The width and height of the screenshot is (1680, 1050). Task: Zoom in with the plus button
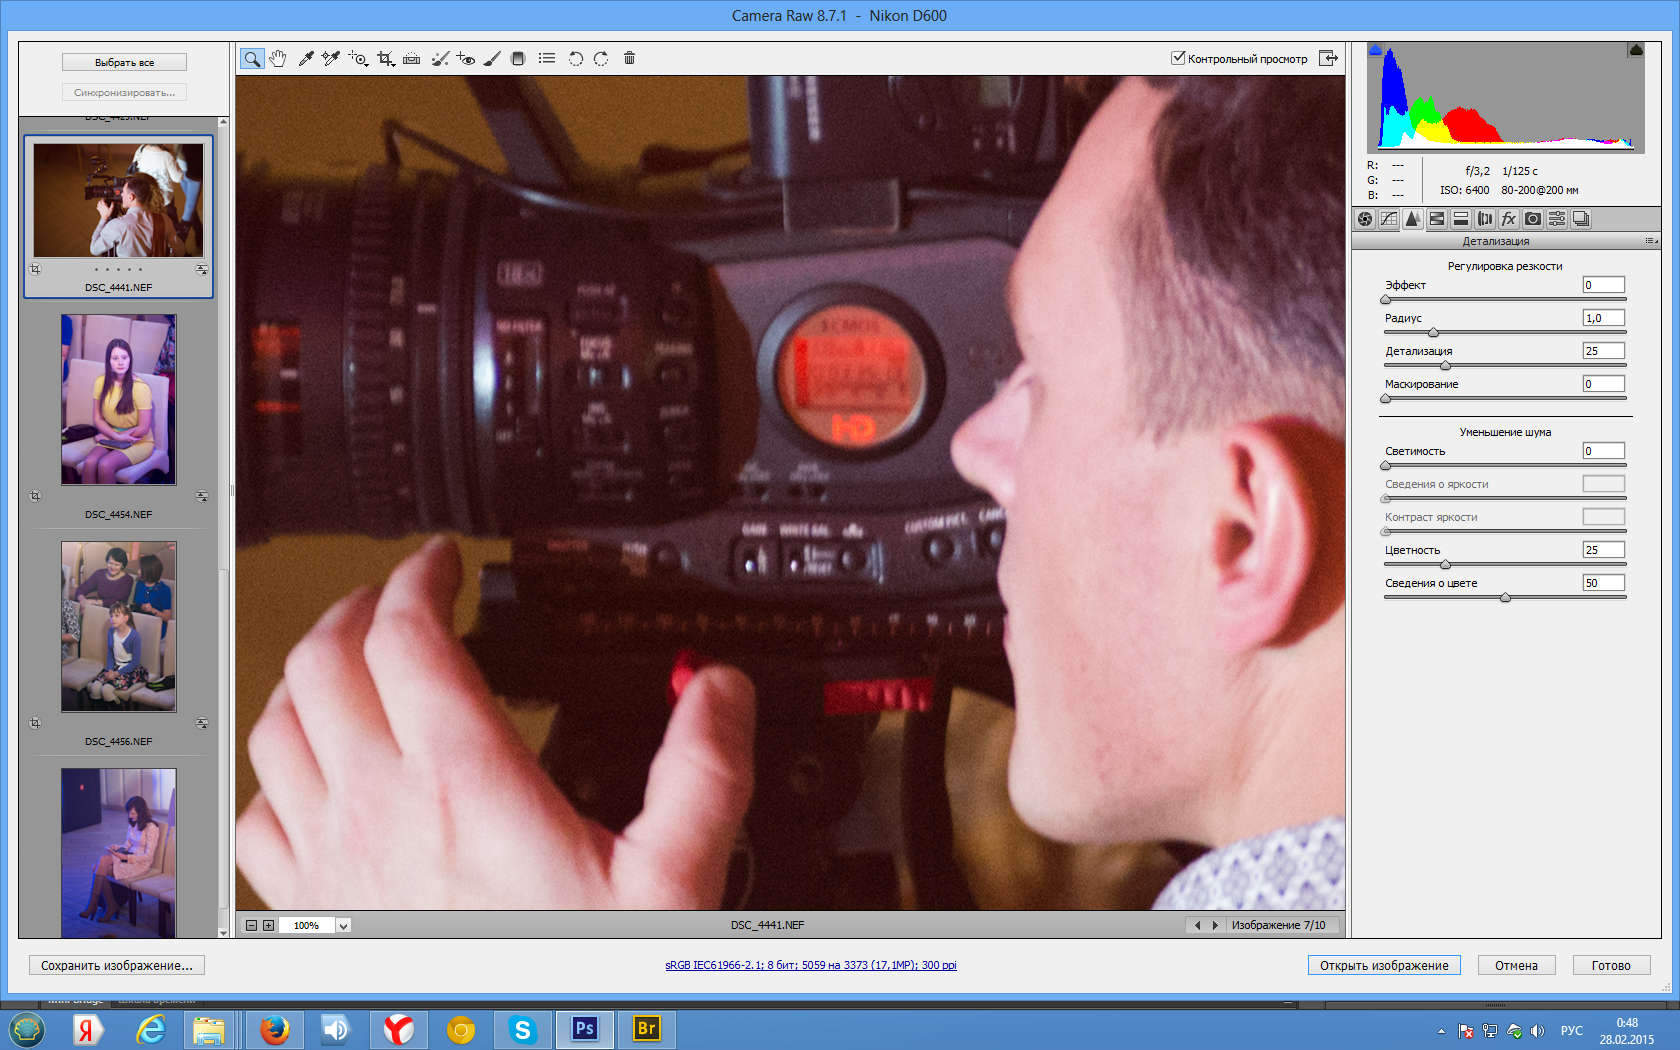coord(268,926)
